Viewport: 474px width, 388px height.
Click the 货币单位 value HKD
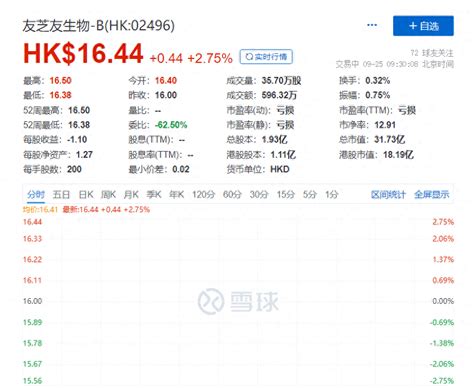280,169
